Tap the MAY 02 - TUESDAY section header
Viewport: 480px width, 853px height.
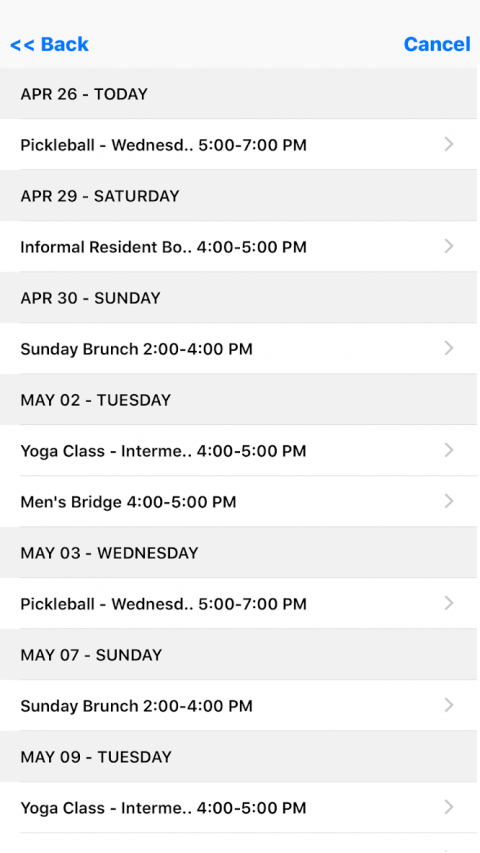(238, 400)
